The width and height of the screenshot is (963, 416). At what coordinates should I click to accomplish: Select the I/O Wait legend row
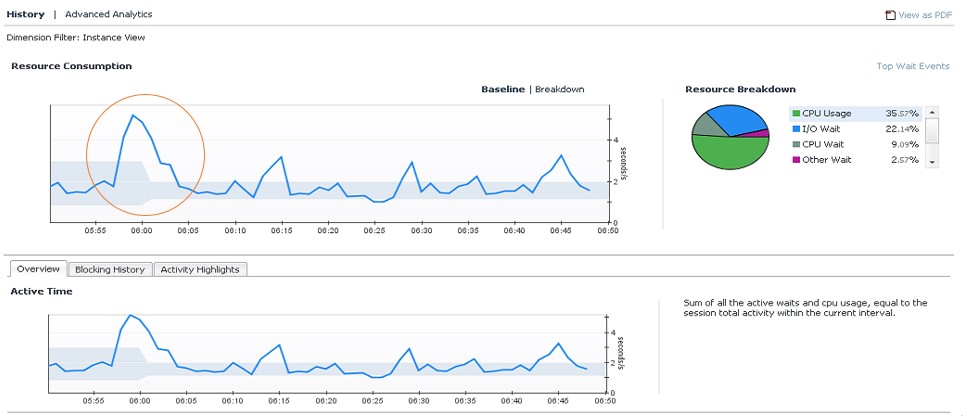[855, 129]
